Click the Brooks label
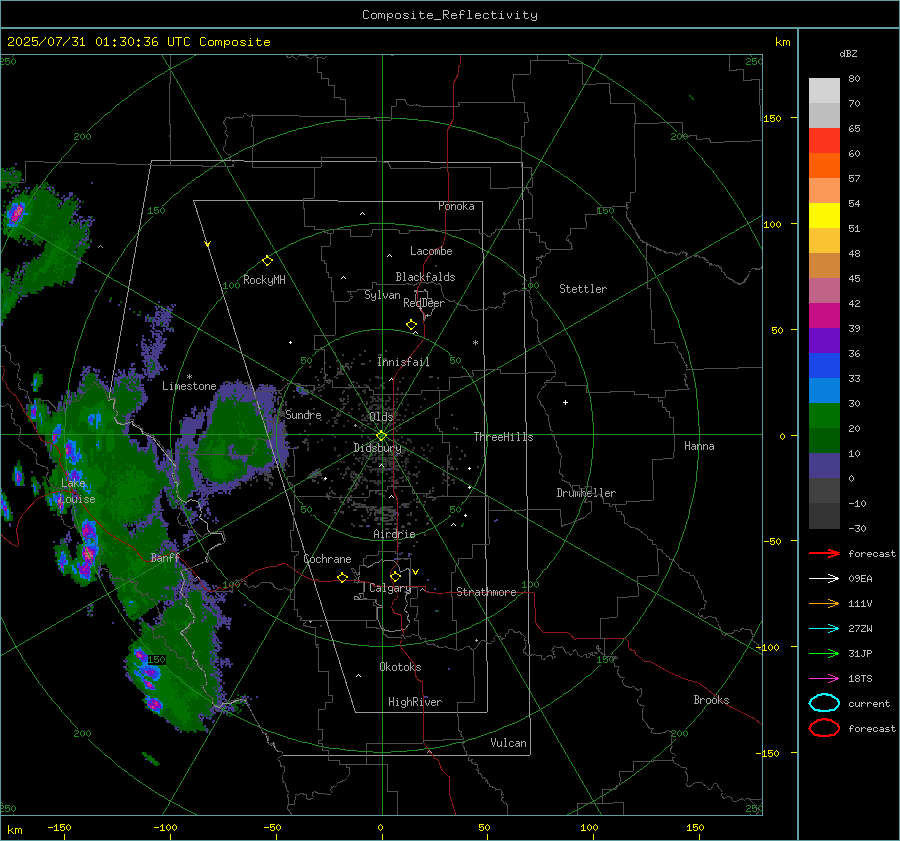The width and height of the screenshot is (900, 841). point(711,700)
